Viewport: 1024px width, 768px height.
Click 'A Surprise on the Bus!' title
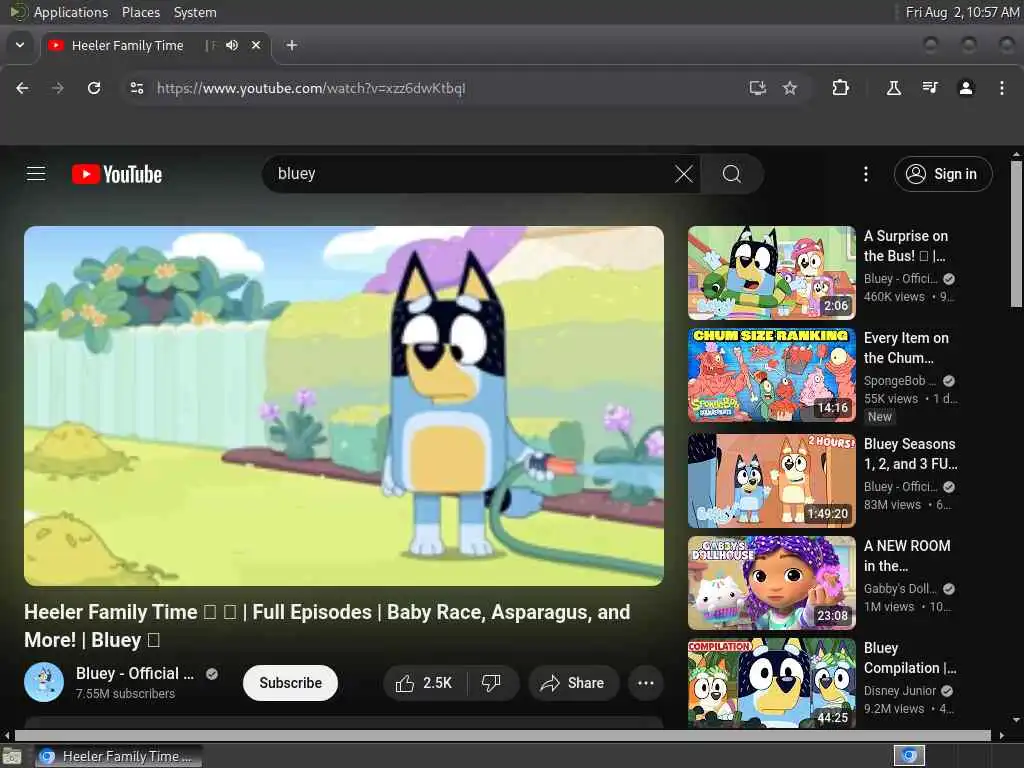click(x=906, y=246)
